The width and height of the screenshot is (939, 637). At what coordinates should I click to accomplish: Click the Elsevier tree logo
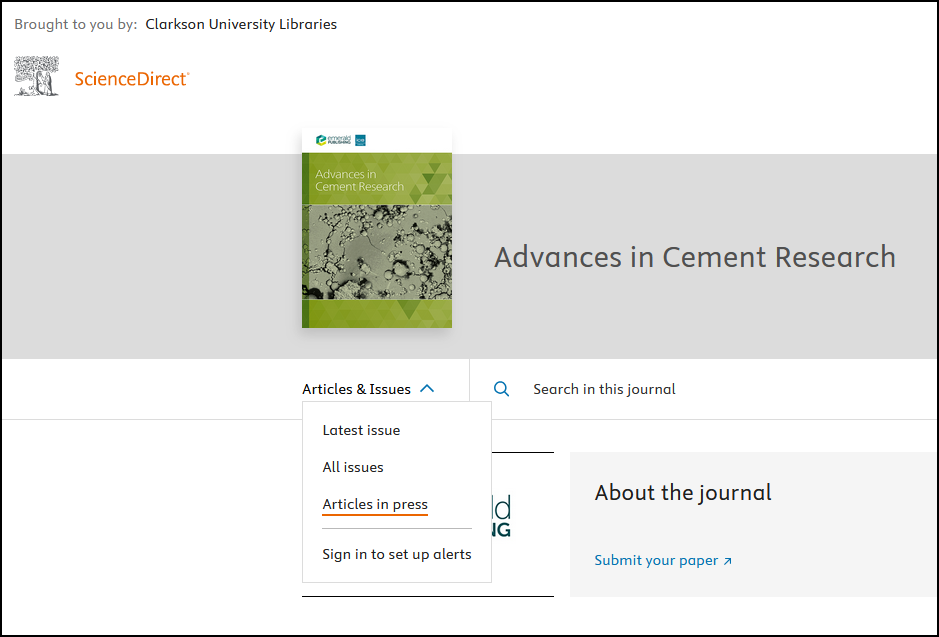click(x=37, y=77)
